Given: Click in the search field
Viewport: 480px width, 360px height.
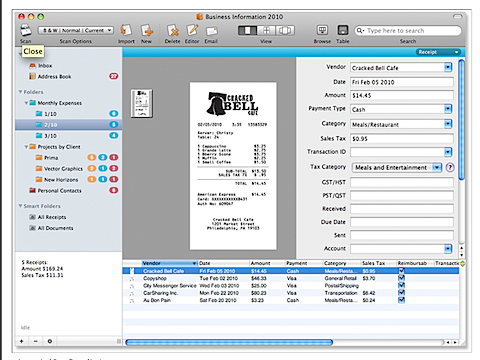Looking at the screenshot, I should tap(408, 31).
